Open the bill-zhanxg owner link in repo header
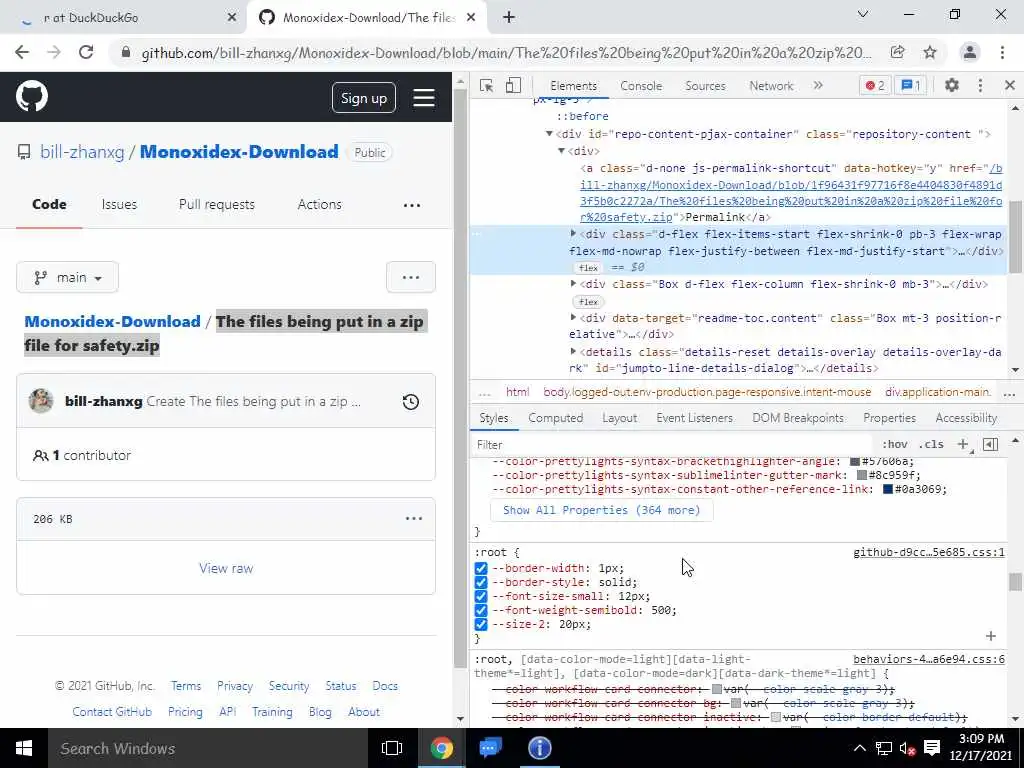 pos(82,152)
